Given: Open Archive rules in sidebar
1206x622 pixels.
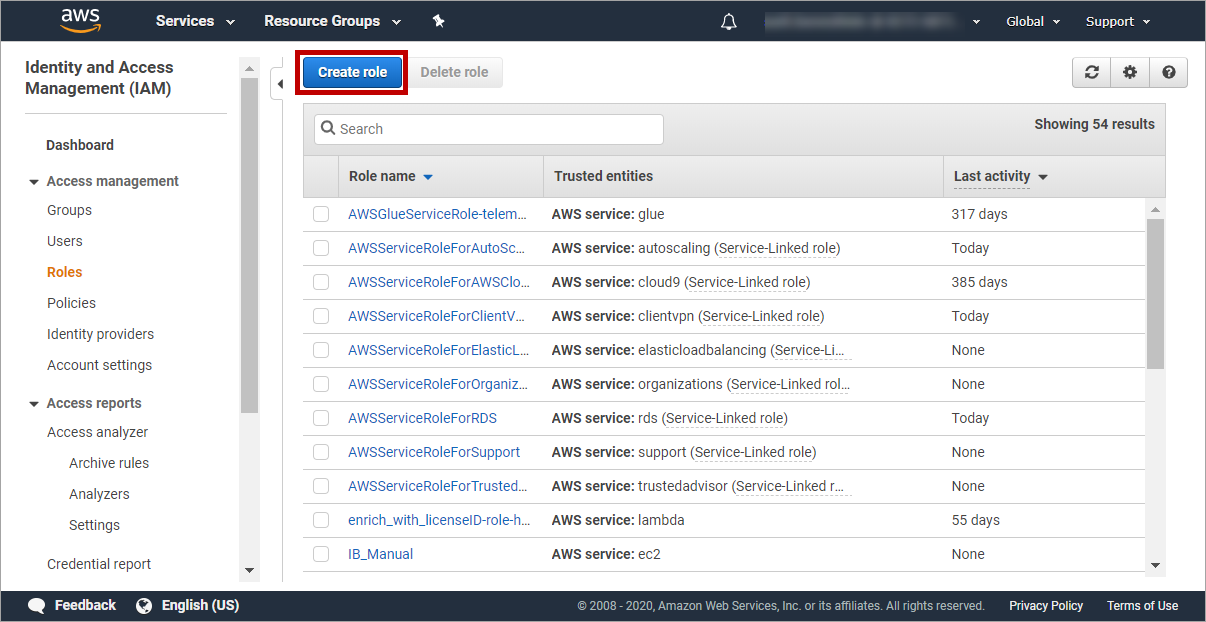Looking at the screenshot, I should (x=109, y=463).
